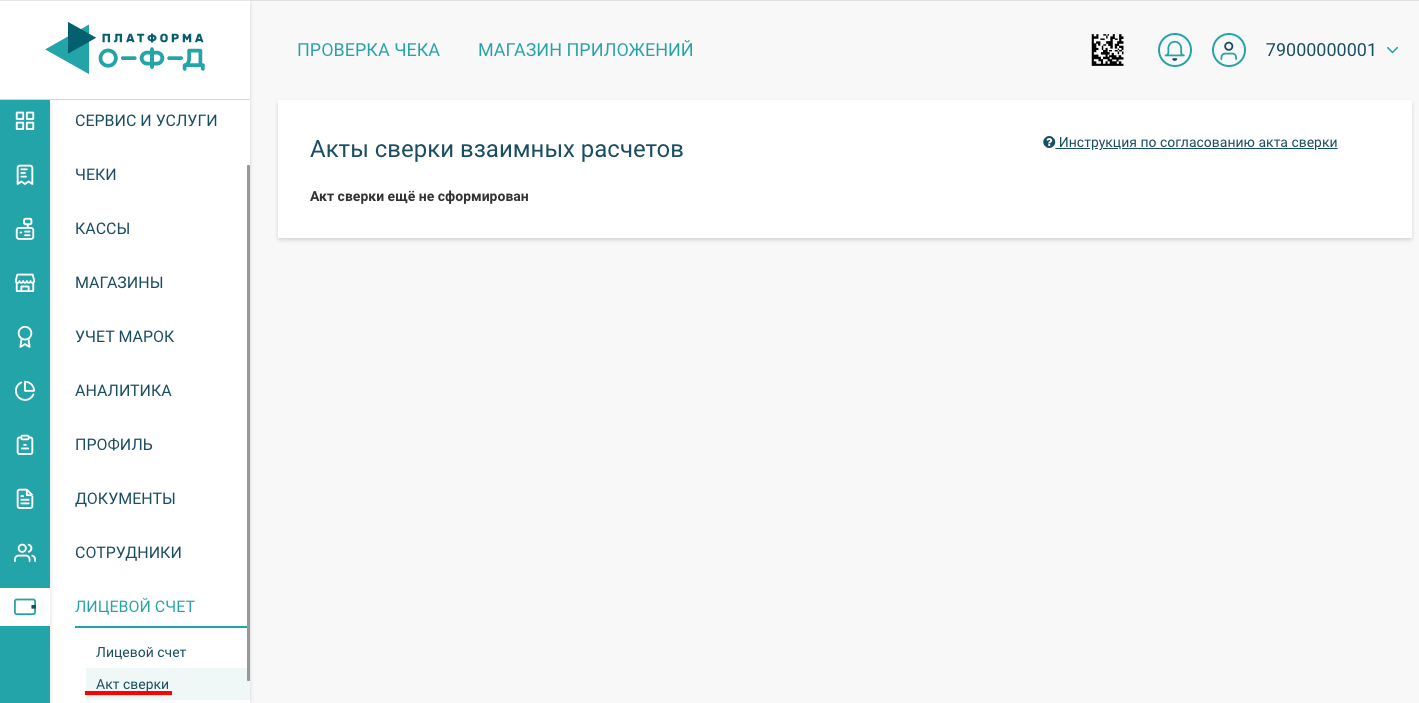Click the Акты сверки взаимных расчетов heading
The width and height of the screenshot is (1419, 703).
(x=497, y=150)
